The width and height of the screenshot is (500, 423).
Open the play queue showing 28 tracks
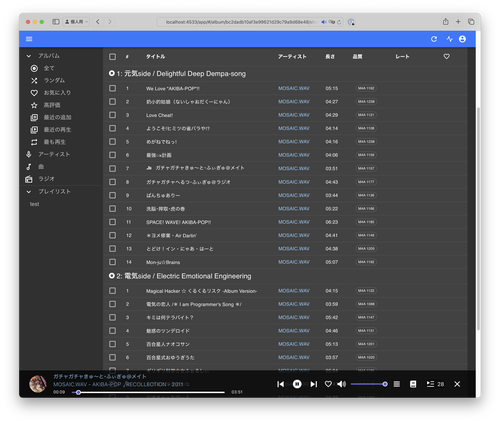pyautogui.click(x=435, y=384)
